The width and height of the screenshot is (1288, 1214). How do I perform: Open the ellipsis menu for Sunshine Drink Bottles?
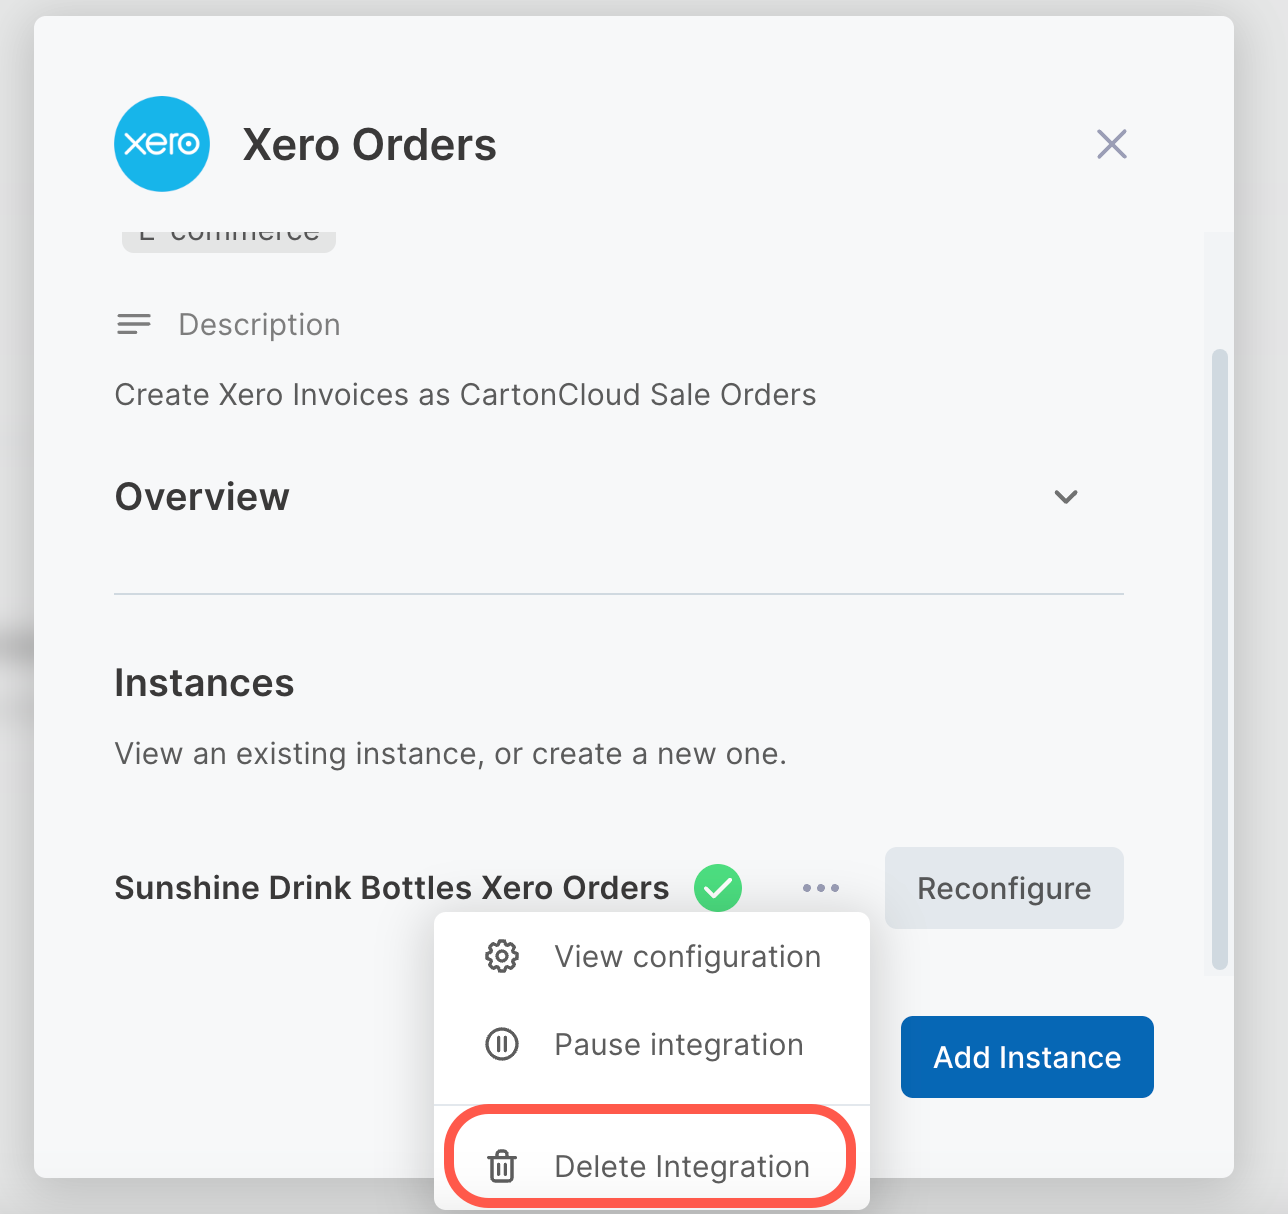coord(820,887)
